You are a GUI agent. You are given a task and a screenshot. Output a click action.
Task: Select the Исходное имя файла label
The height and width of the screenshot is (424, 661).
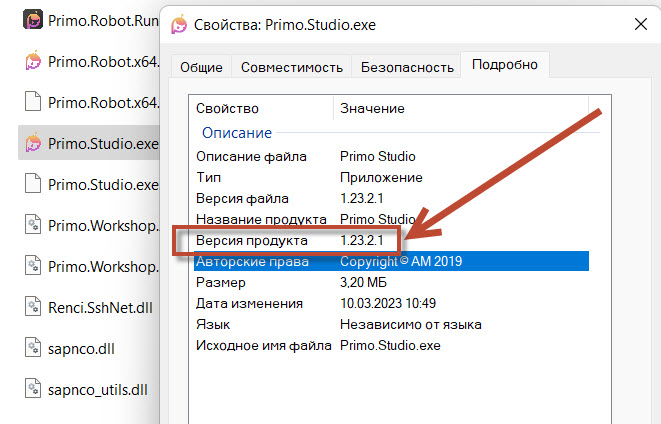(x=263, y=346)
